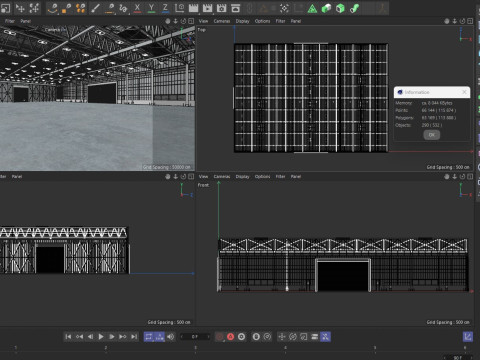This screenshot has width=480, height=360.
Task: Toggle red Autokeying button
Action: [230, 337]
